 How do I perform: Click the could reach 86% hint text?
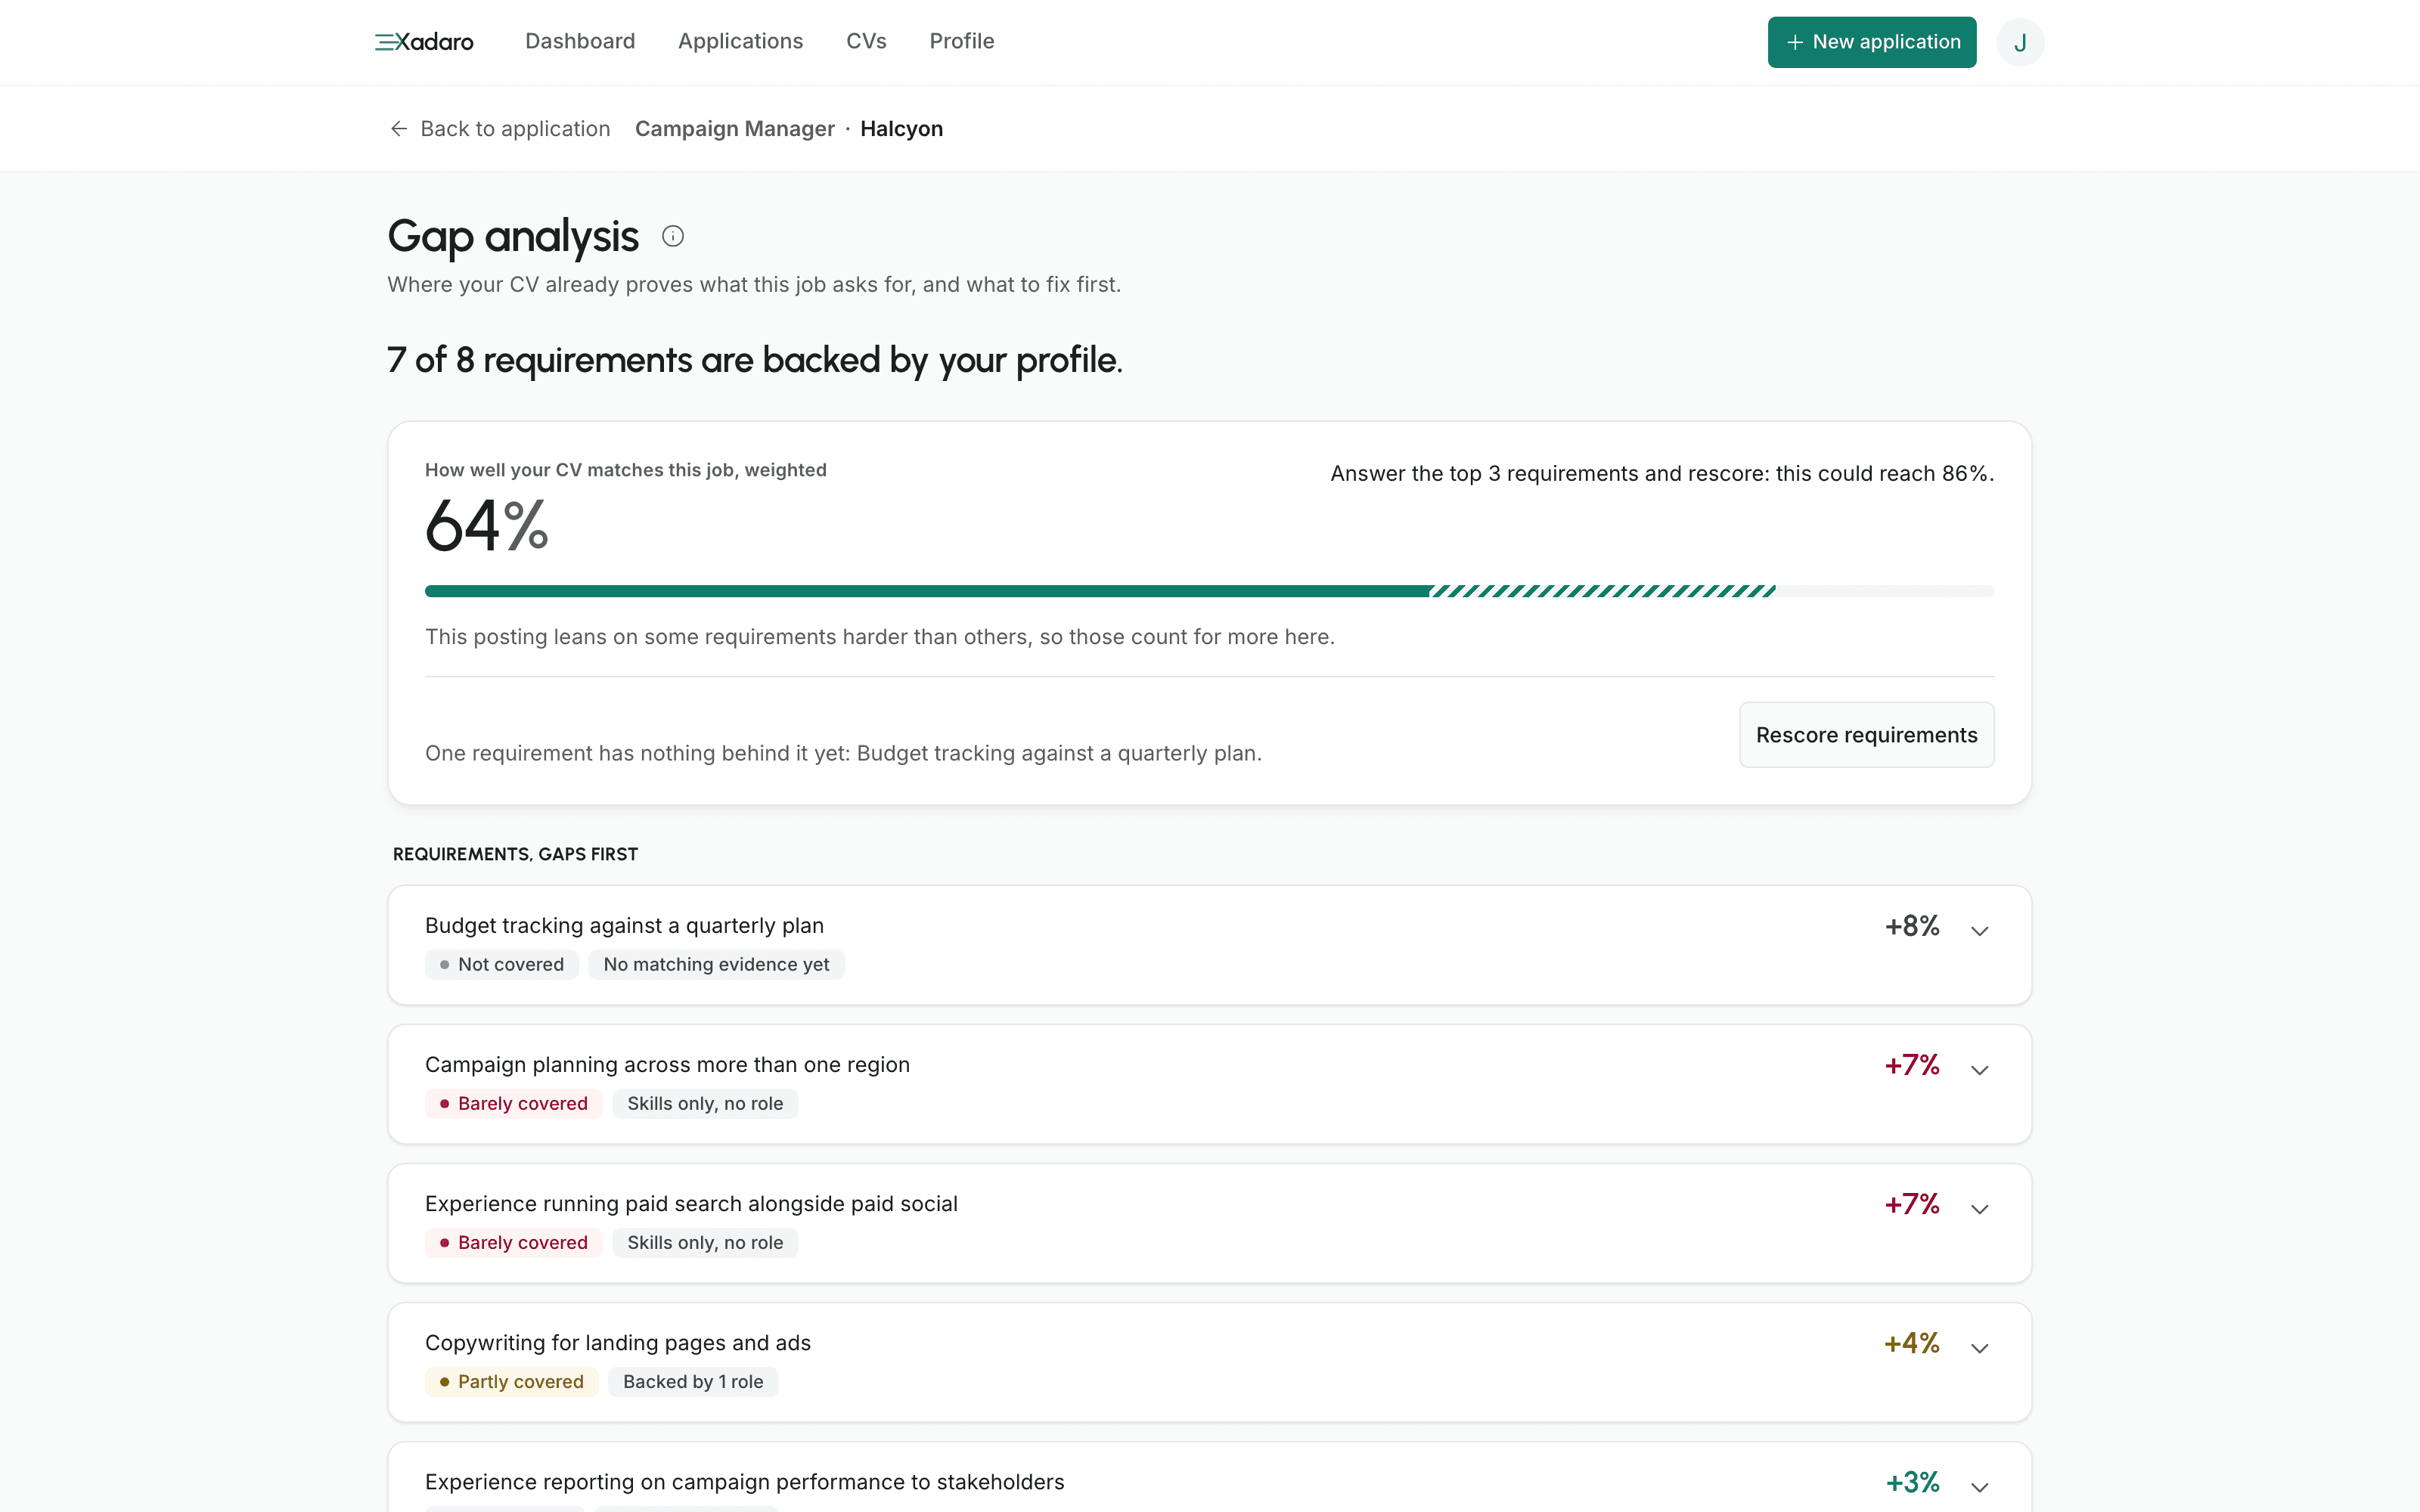pos(1662,474)
